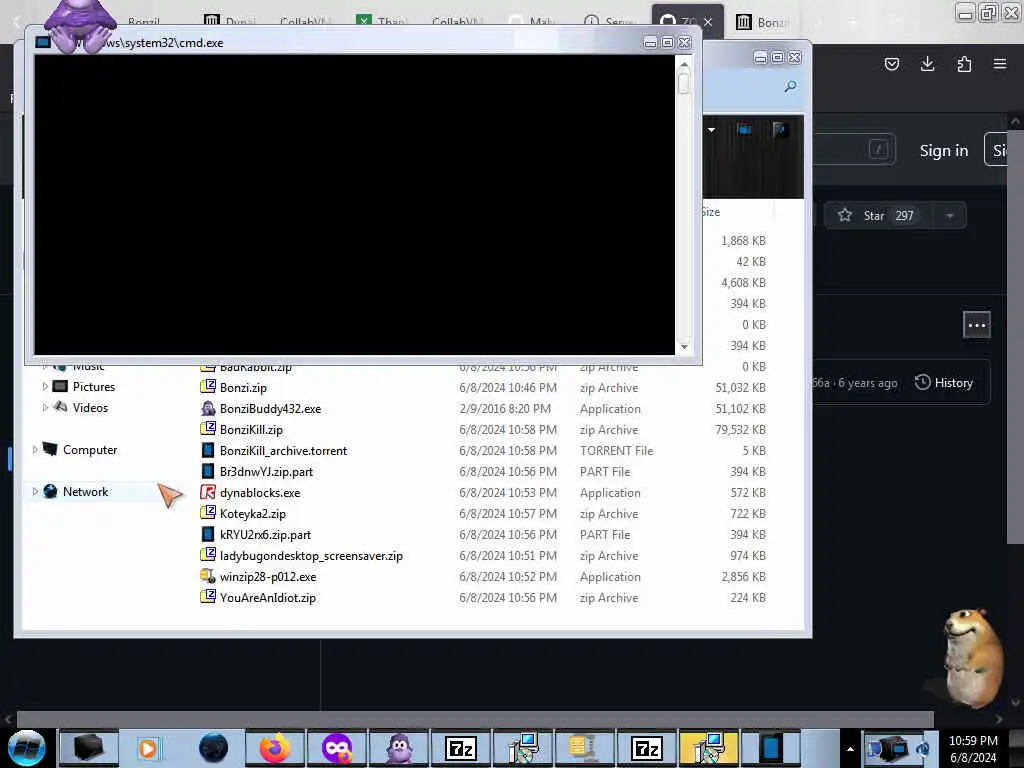Select the winzip28-p012.exe file name
The height and width of the screenshot is (768, 1024).
pos(268,577)
